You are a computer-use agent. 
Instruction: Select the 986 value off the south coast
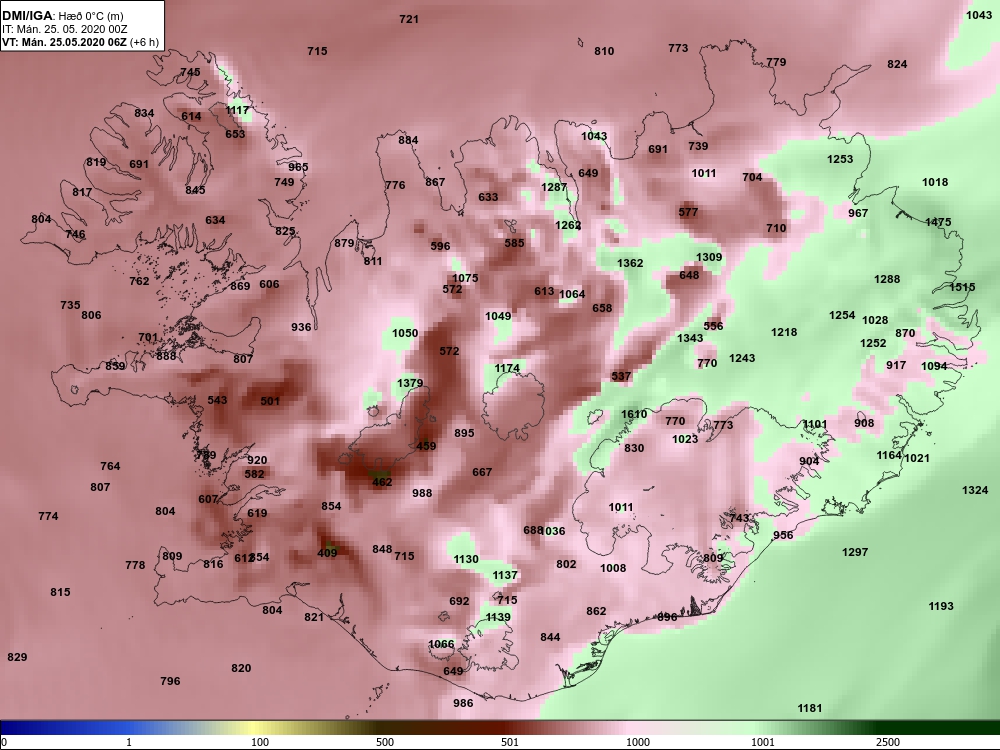tap(463, 703)
